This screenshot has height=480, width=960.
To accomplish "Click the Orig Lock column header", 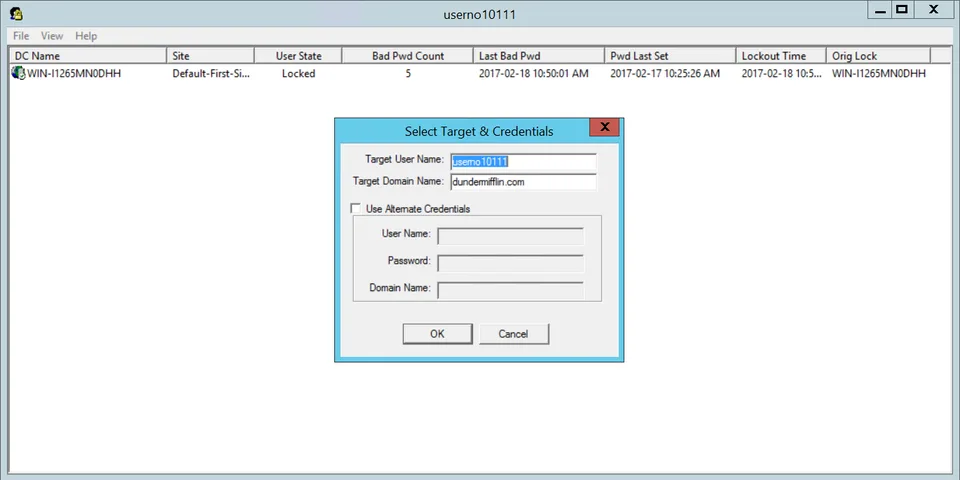I will pos(879,56).
